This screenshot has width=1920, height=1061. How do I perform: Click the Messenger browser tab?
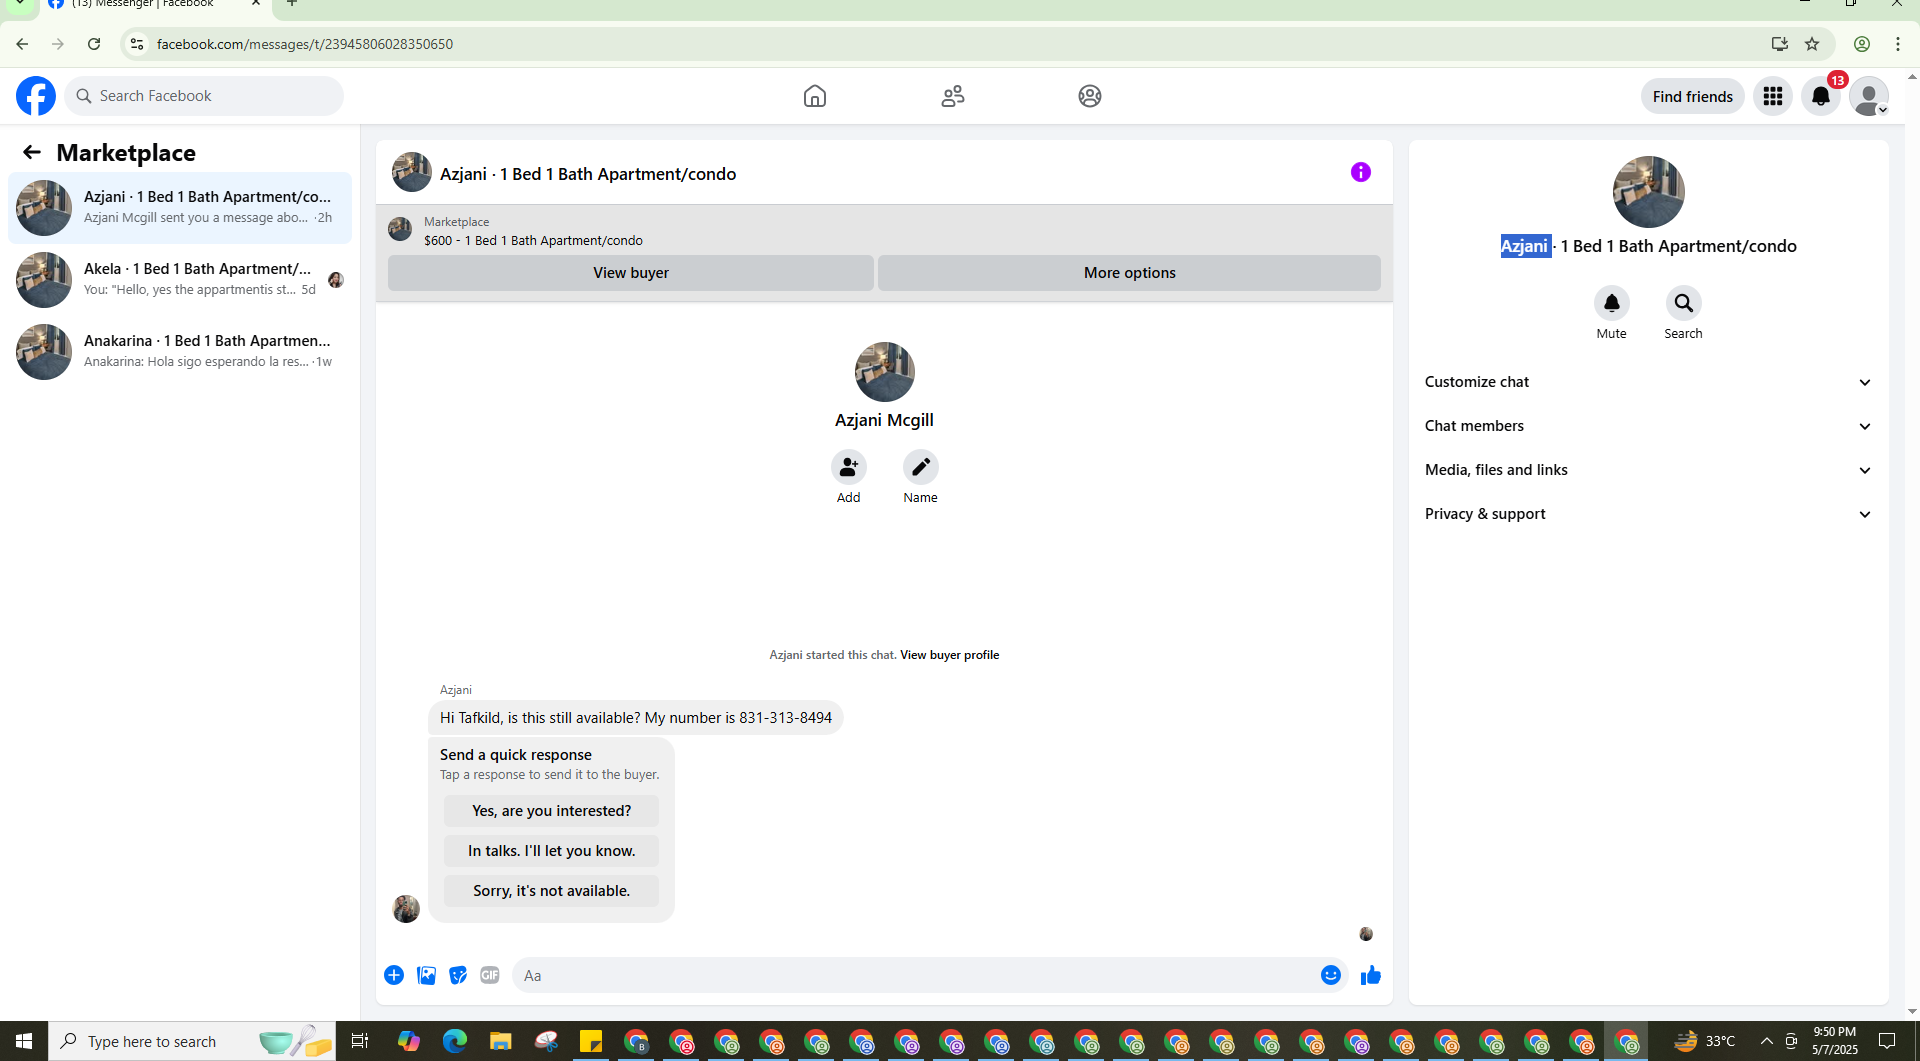155,5
